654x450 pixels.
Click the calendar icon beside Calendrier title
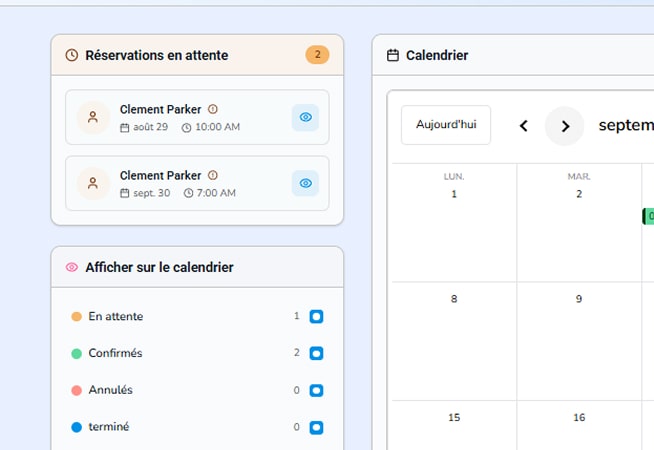393,55
